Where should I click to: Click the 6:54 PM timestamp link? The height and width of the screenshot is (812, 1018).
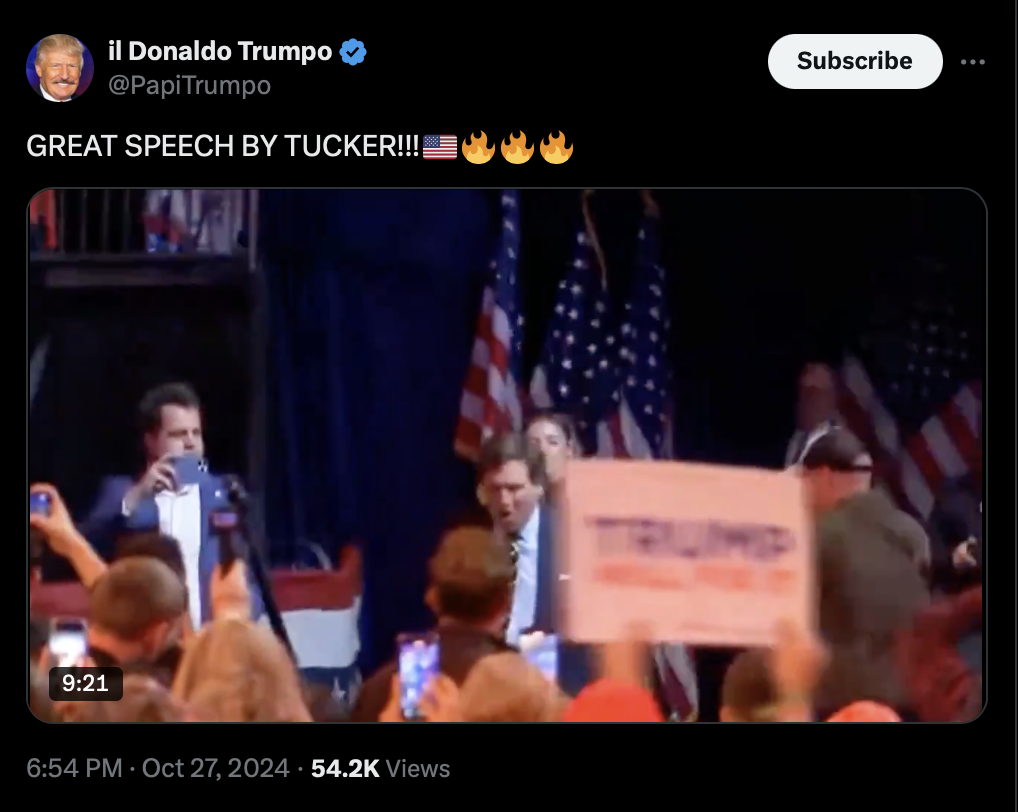pos(74,768)
